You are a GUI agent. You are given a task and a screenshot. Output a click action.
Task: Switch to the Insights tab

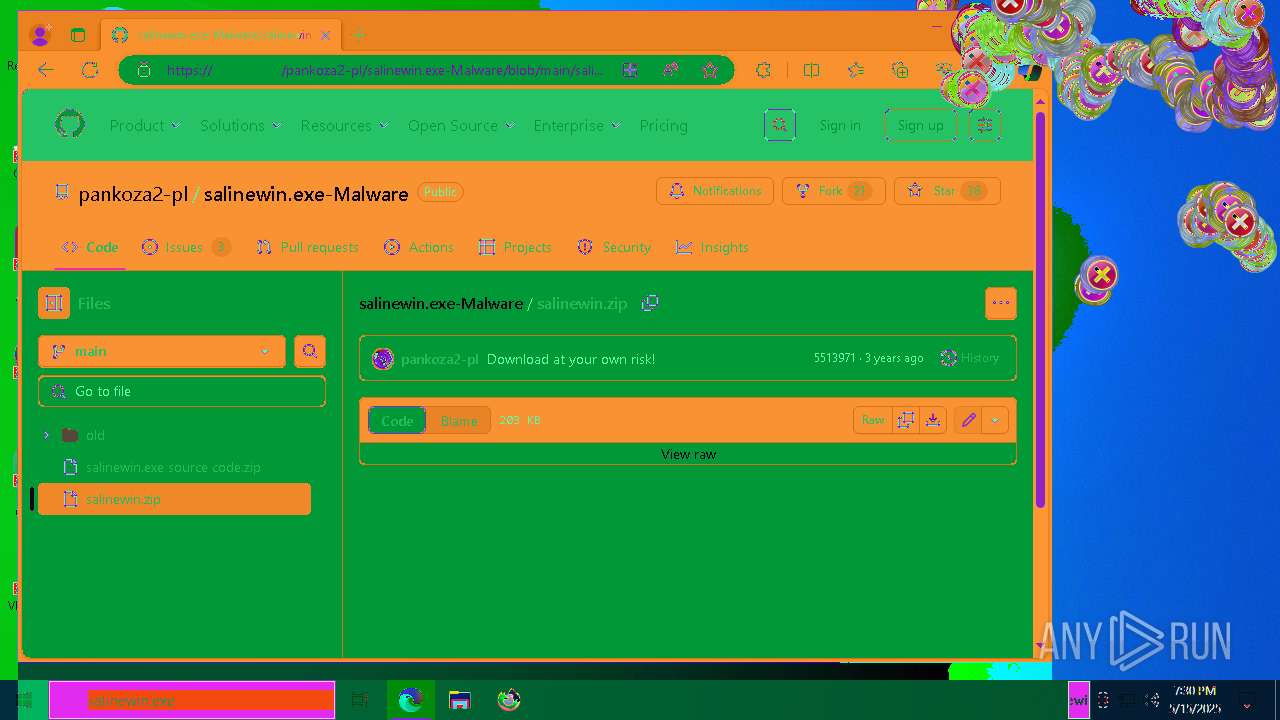pos(712,247)
